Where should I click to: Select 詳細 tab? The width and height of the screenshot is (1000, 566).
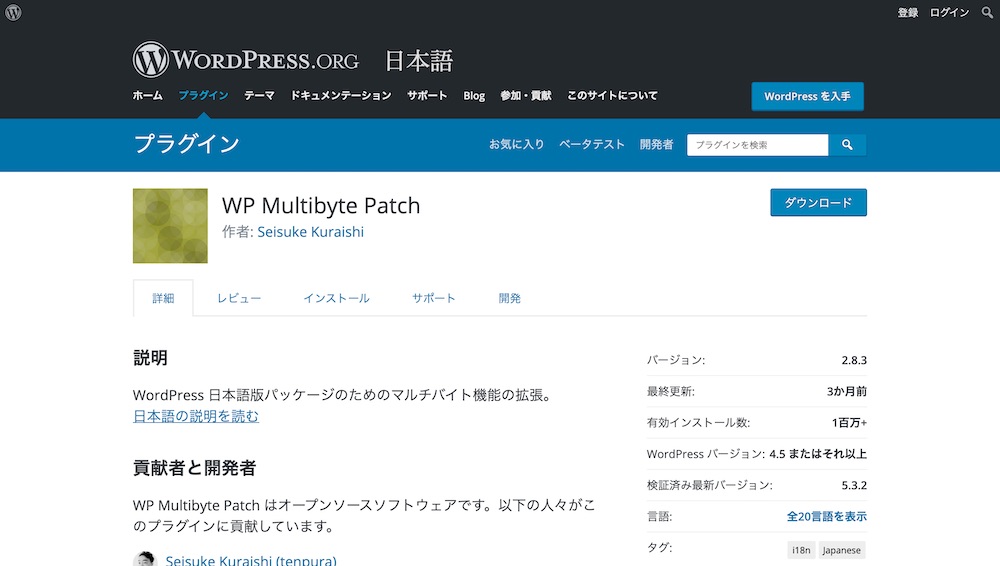click(x=163, y=298)
